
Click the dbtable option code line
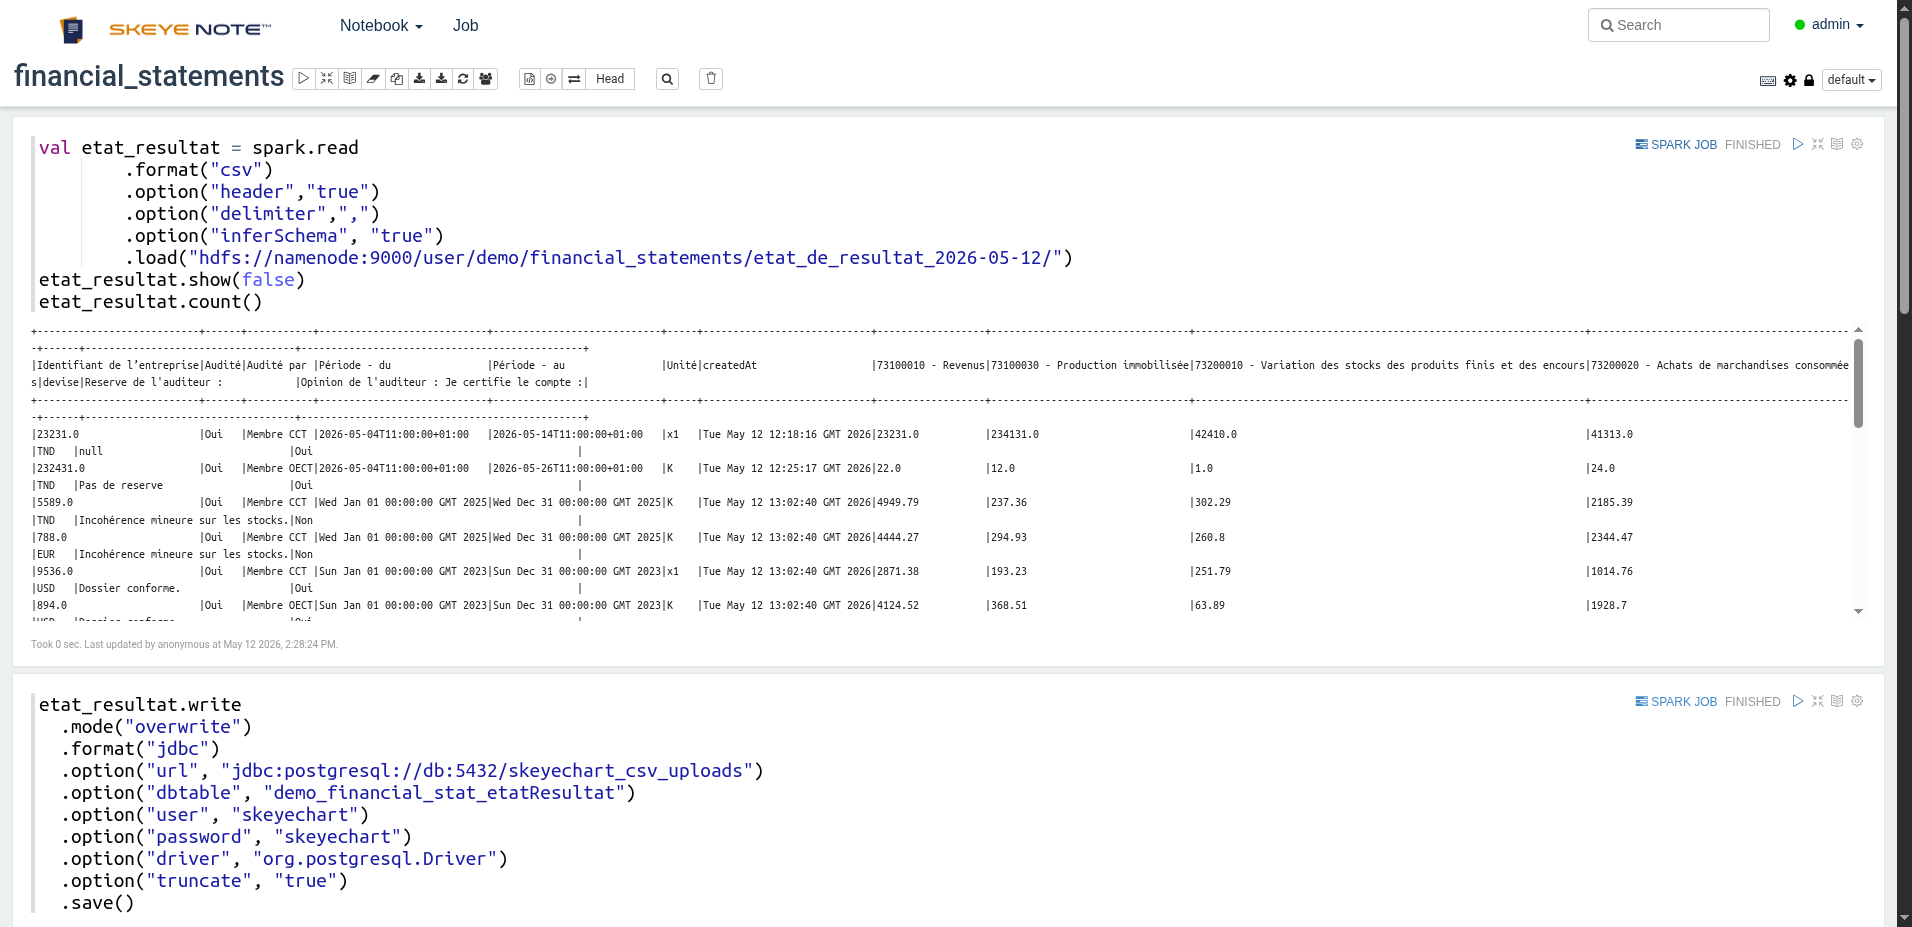point(348,793)
